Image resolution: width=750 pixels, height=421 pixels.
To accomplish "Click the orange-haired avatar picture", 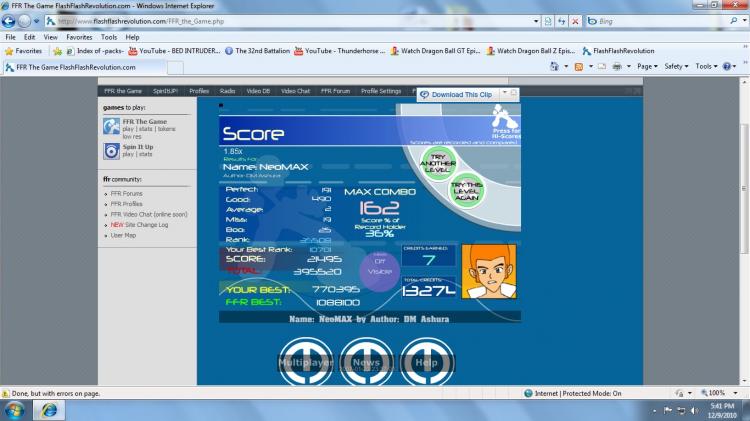I will pos(489,272).
